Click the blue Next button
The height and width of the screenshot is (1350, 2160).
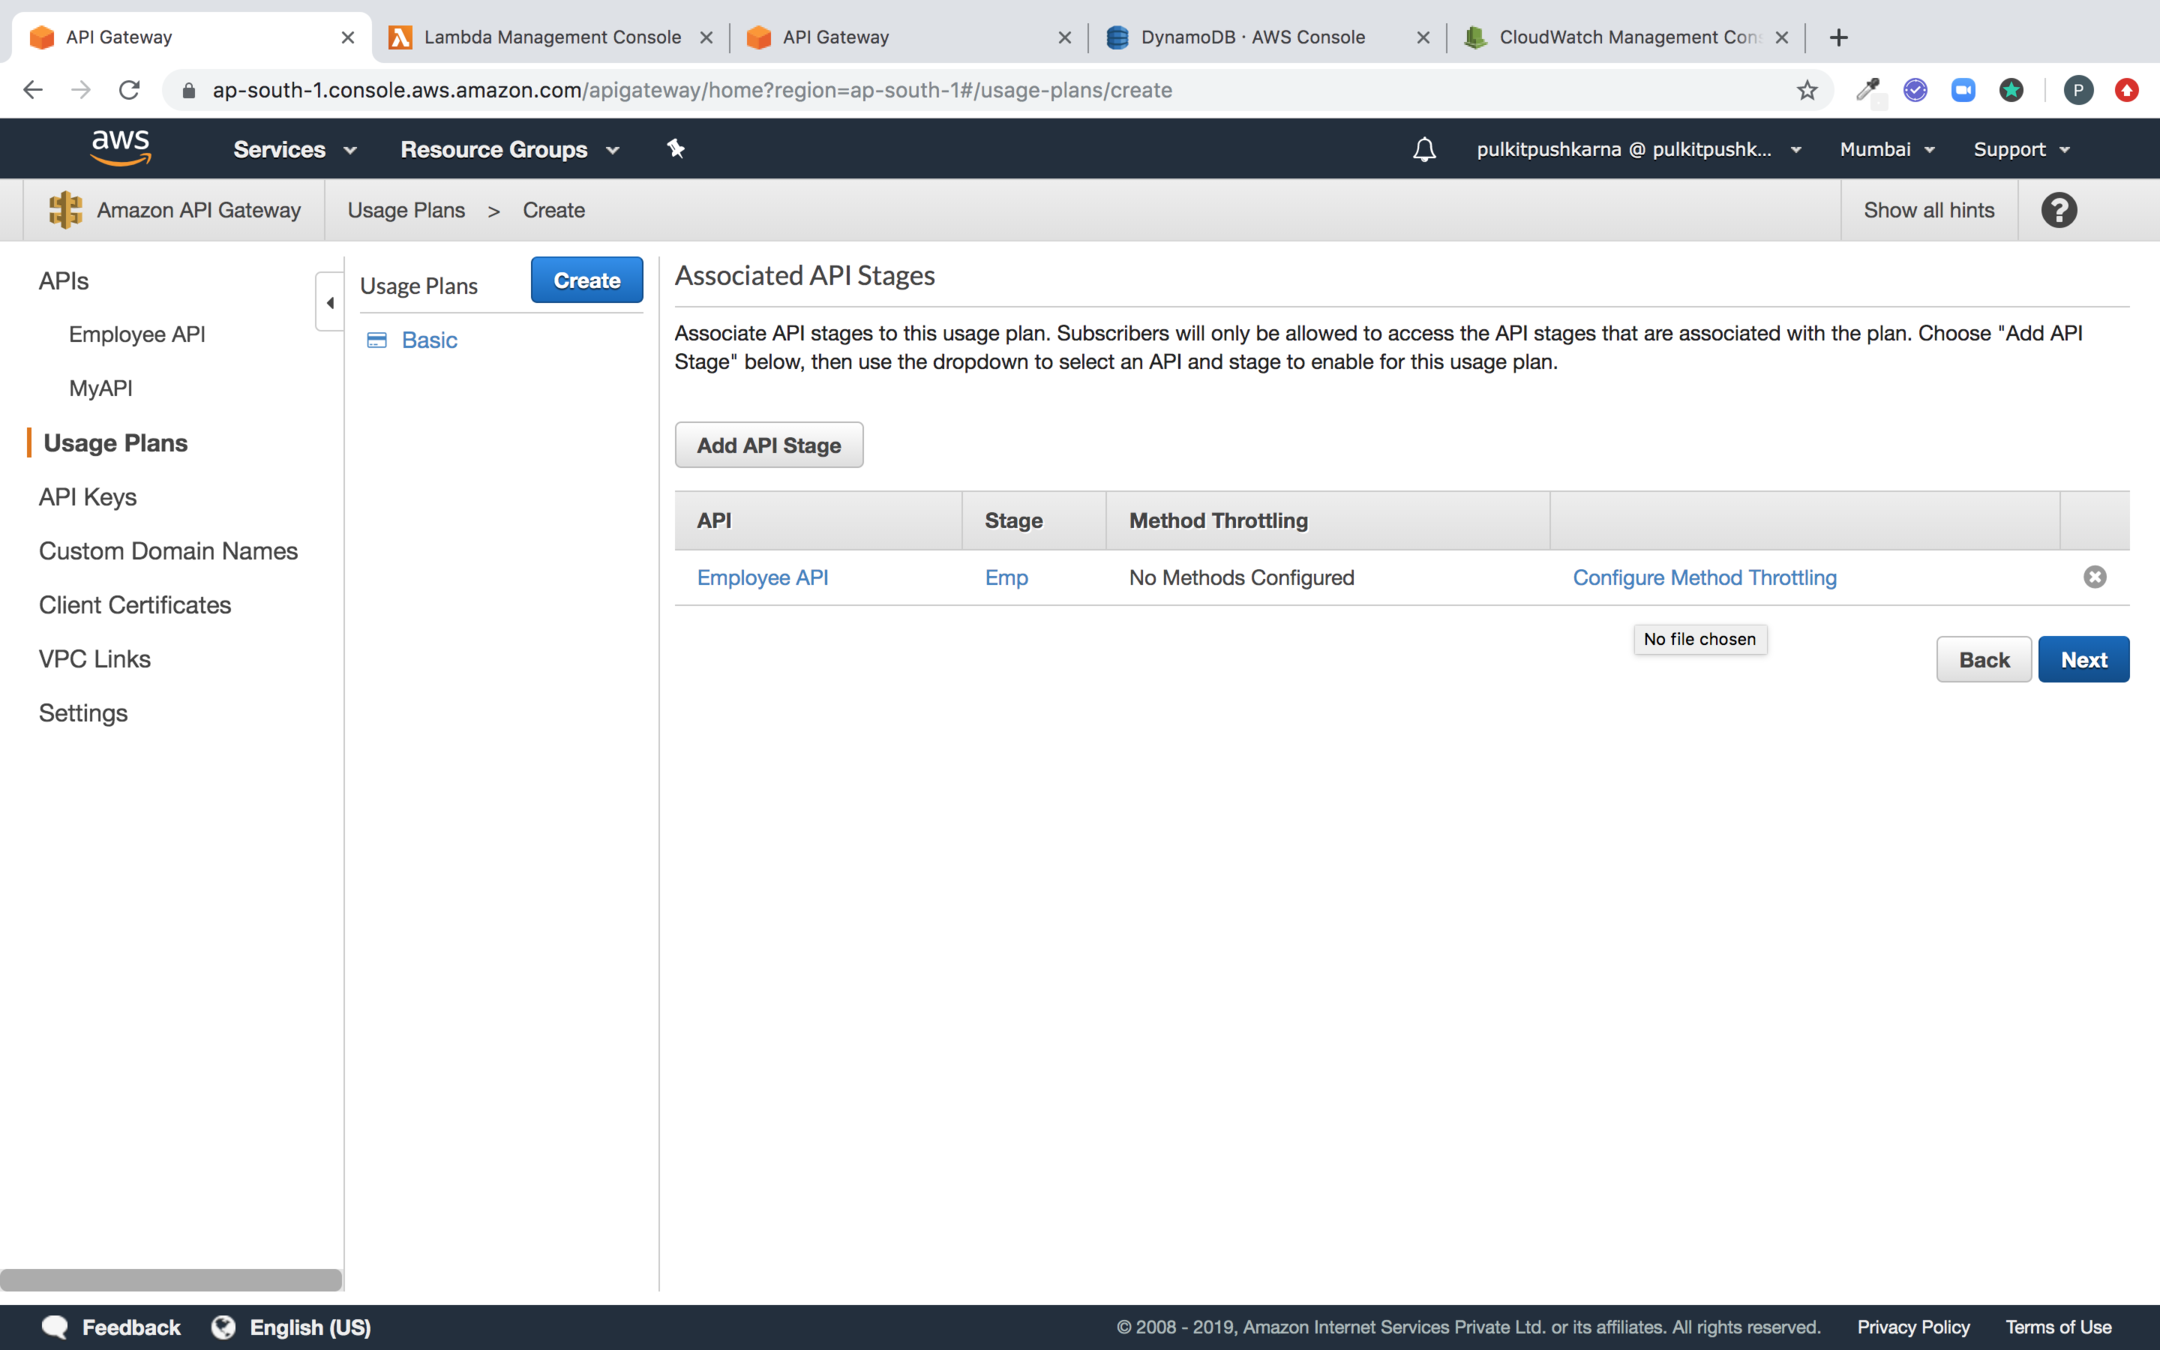click(2083, 659)
